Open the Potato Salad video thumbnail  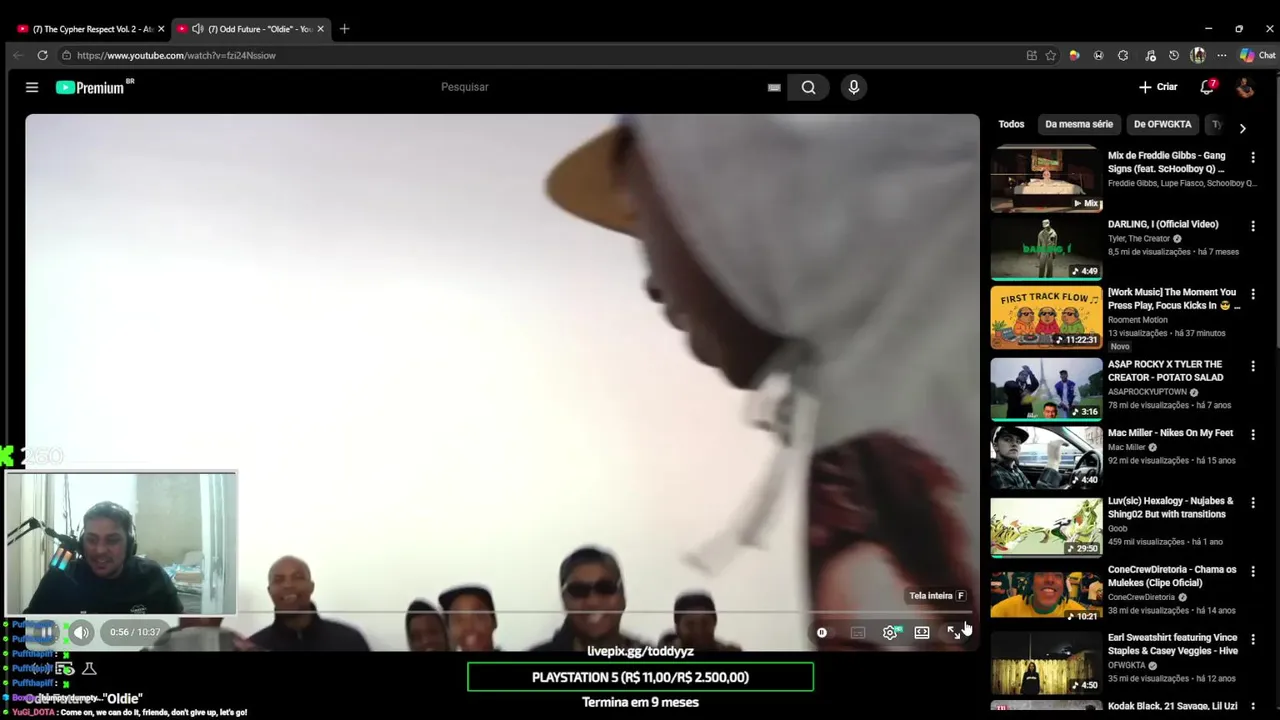pyautogui.click(x=1046, y=389)
